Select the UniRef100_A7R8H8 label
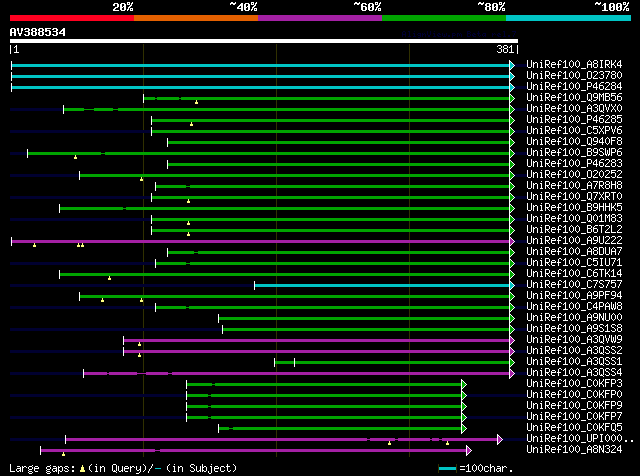Image resolution: width=640 pixels, height=476 pixels. point(574,186)
